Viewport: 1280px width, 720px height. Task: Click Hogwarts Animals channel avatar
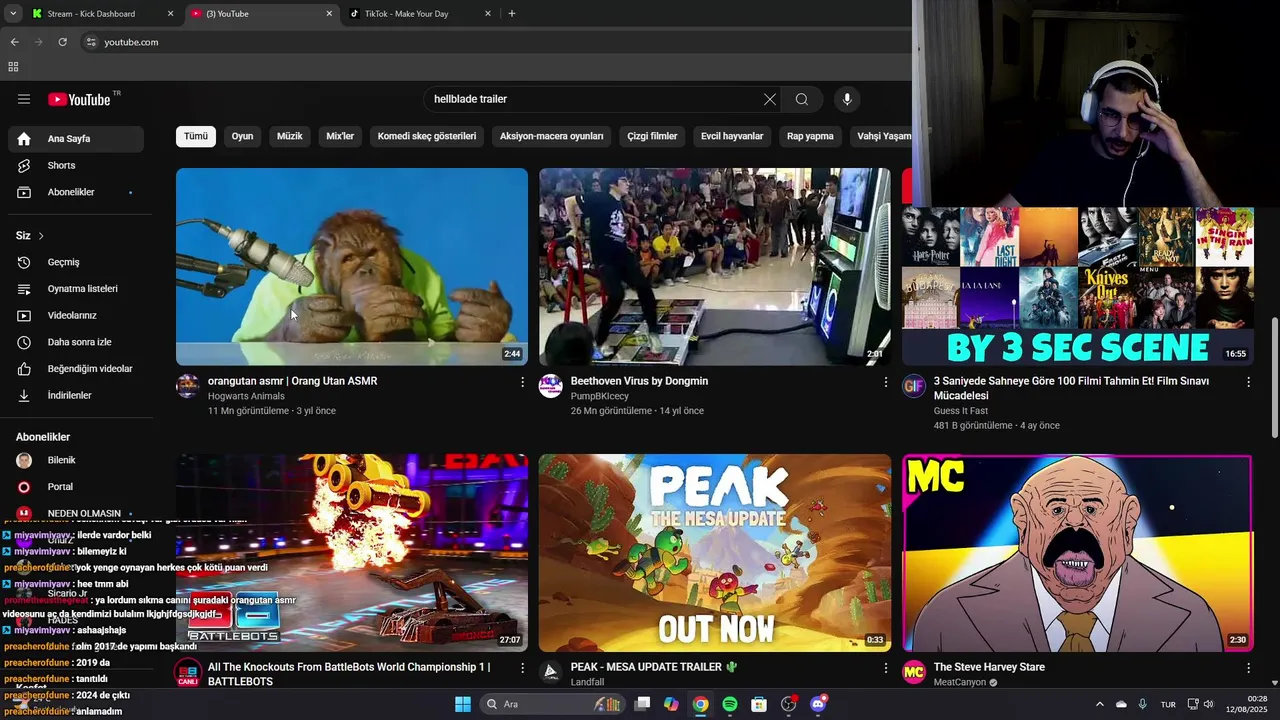click(x=188, y=386)
